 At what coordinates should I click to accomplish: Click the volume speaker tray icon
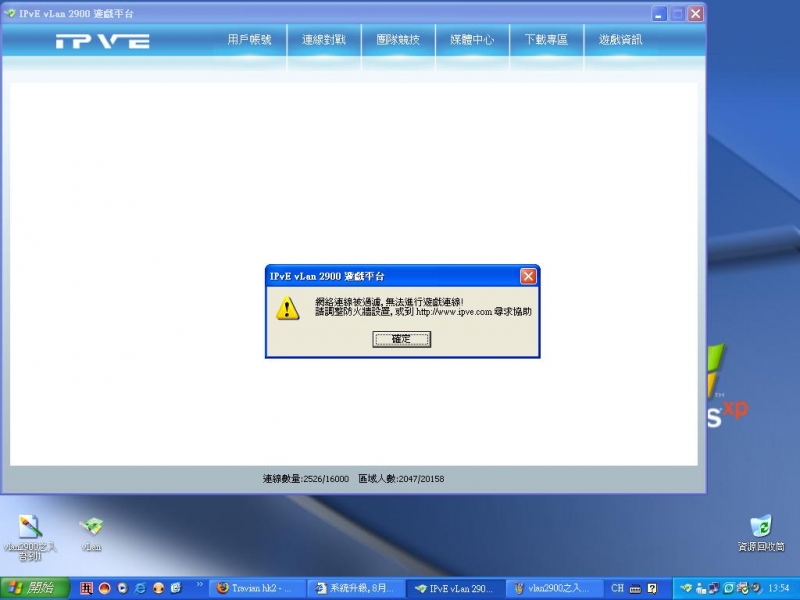point(756,589)
